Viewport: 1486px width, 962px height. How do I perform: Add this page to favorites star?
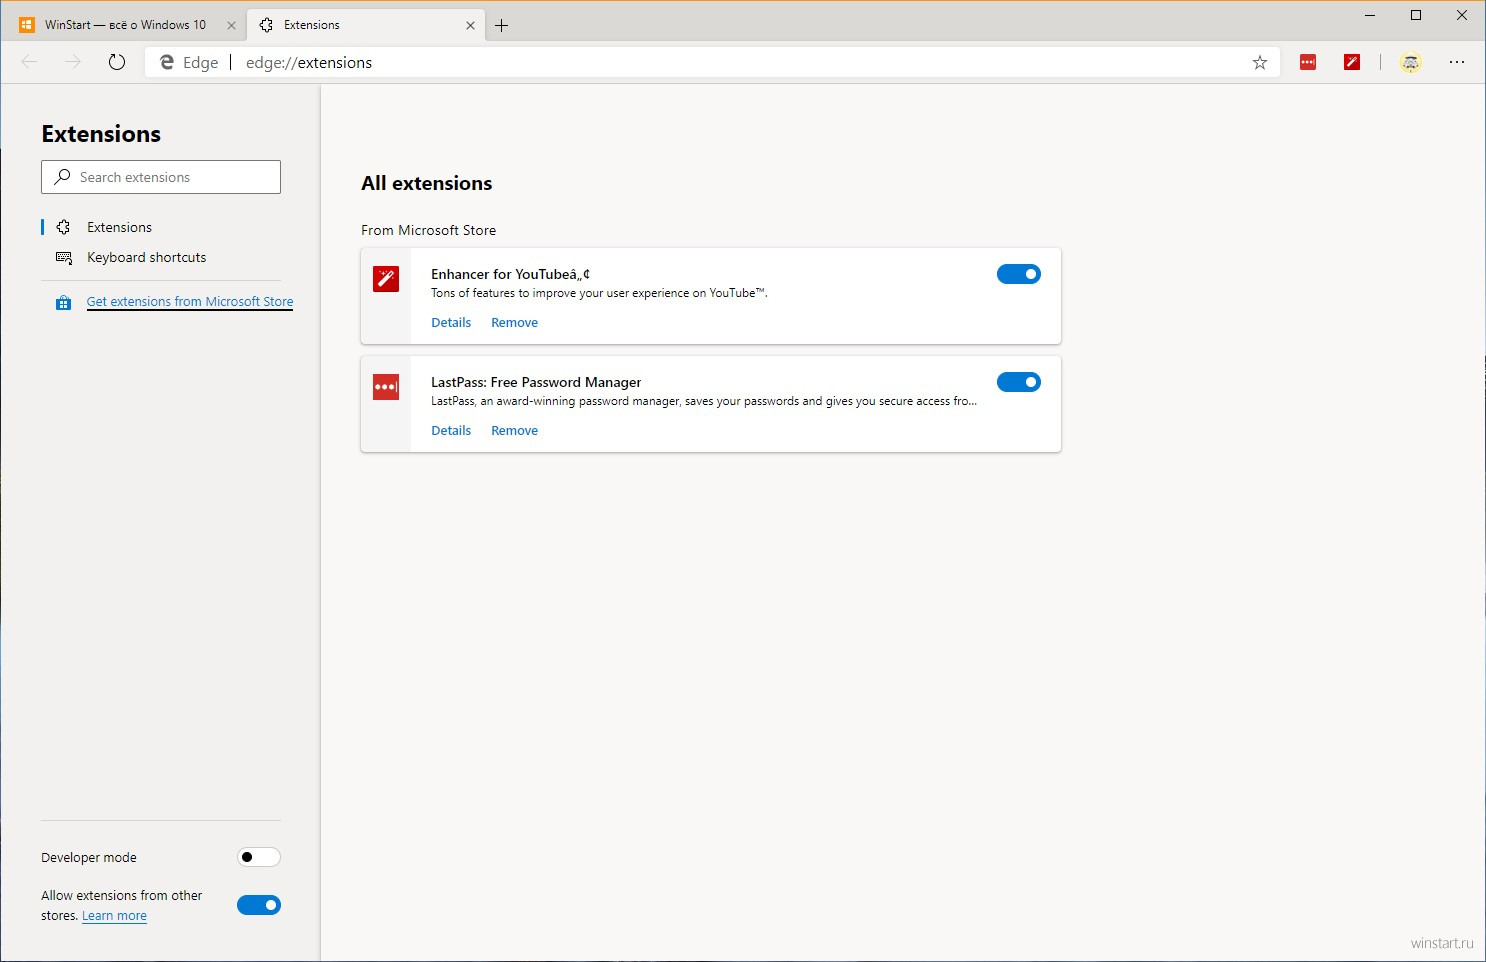coord(1260,62)
